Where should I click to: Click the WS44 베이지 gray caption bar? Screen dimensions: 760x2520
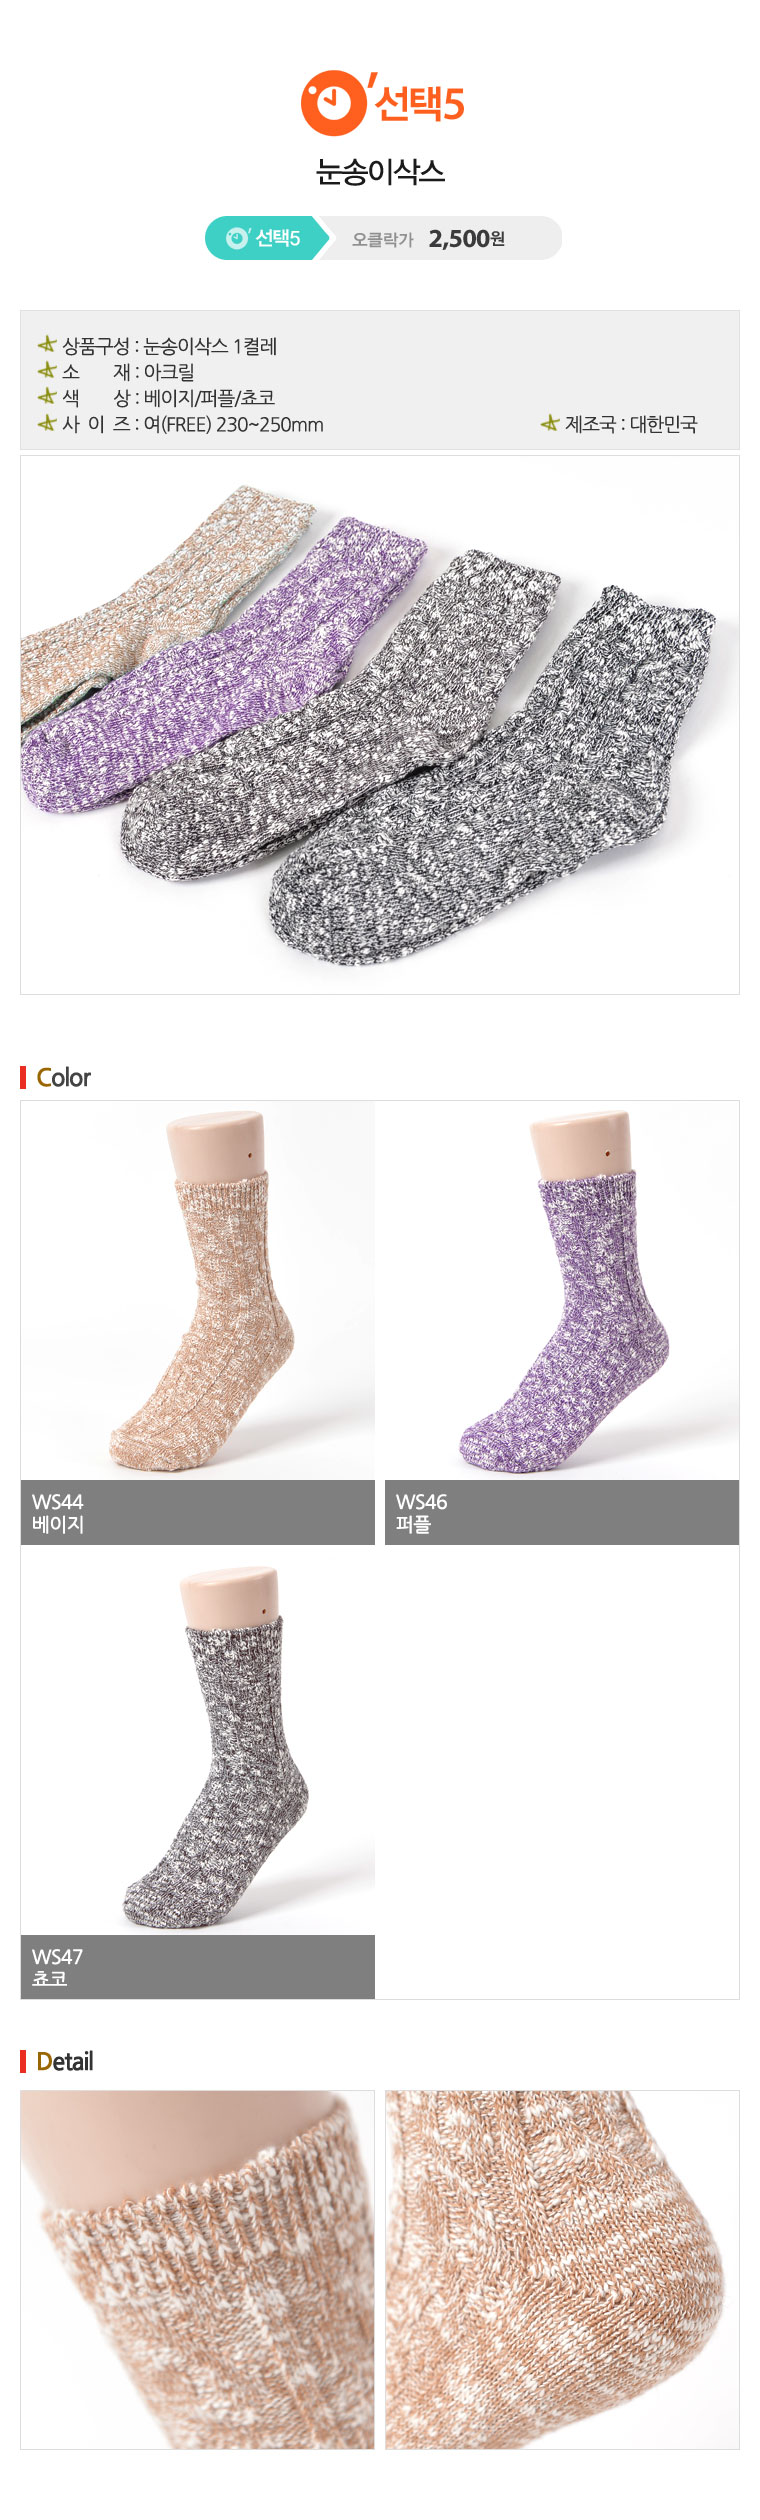click(x=198, y=1512)
